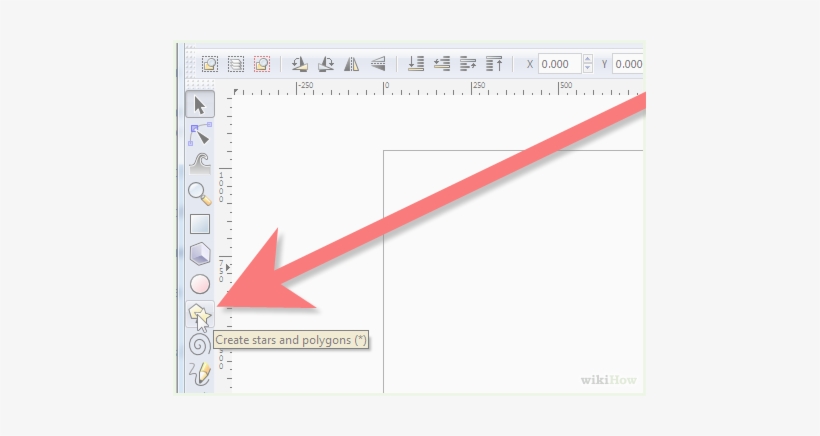
Task: Decrease X value with down stepper arrow
Action: (588, 69)
